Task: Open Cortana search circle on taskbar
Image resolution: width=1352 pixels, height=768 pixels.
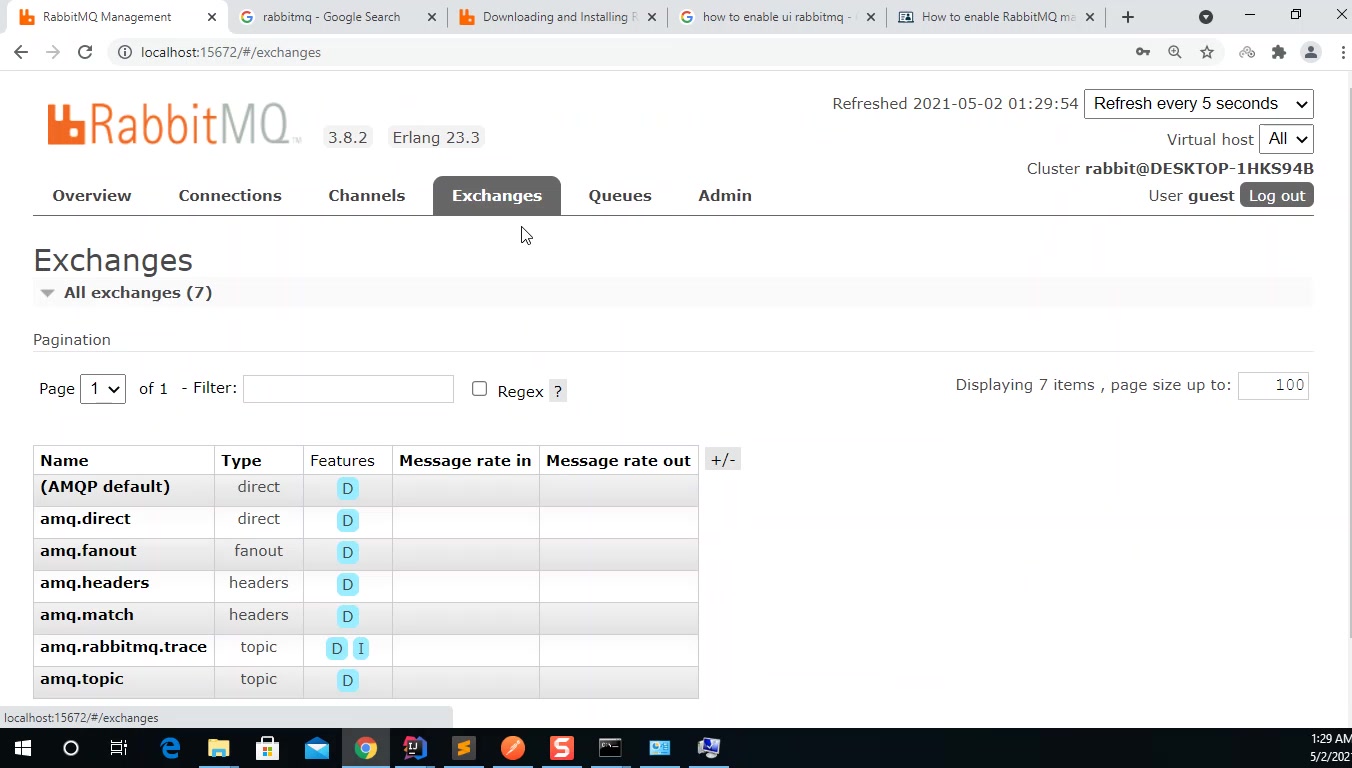Action: (x=70, y=748)
